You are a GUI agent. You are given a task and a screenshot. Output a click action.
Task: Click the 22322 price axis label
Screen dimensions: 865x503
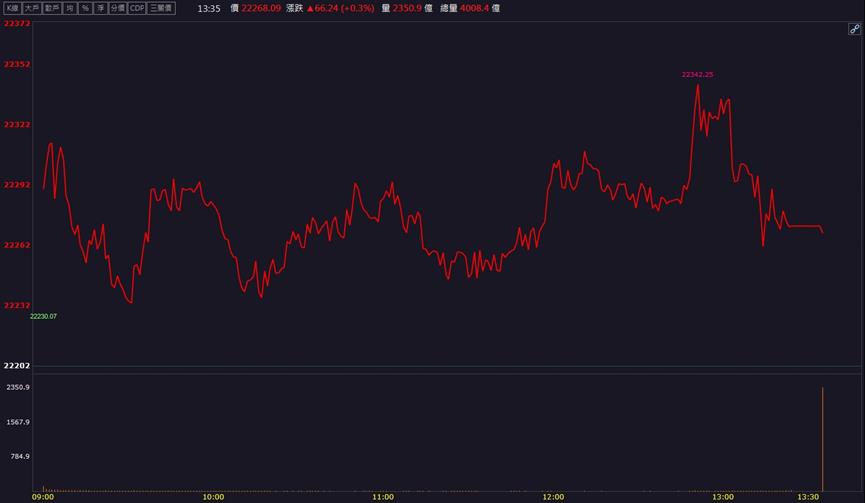[x=17, y=124]
